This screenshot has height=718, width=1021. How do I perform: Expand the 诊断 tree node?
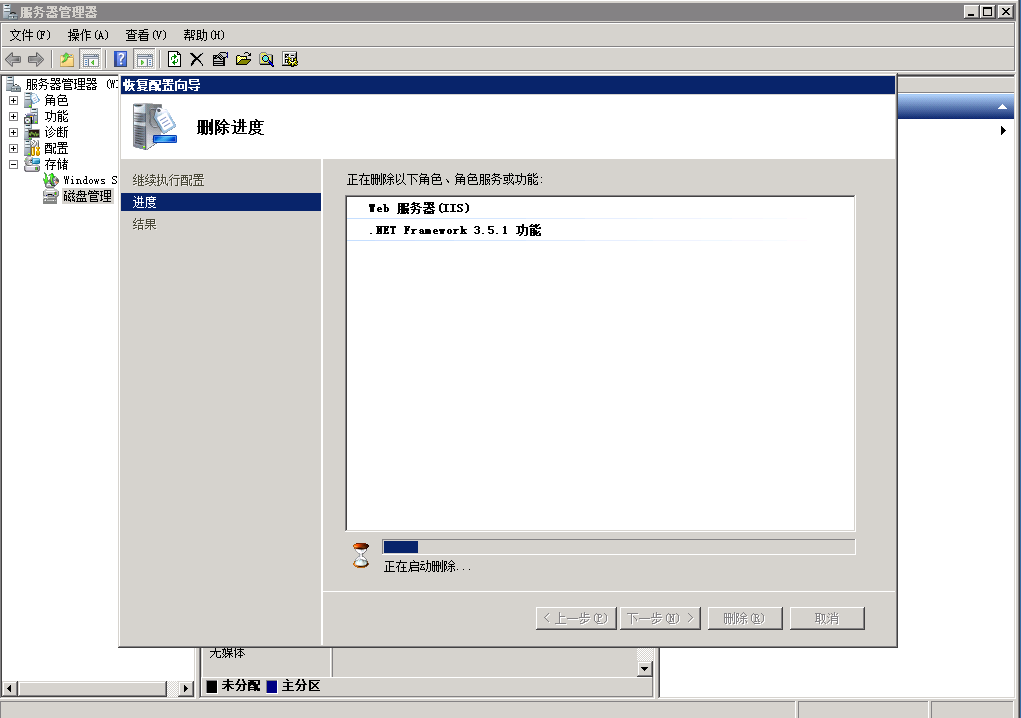click(x=14, y=132)
